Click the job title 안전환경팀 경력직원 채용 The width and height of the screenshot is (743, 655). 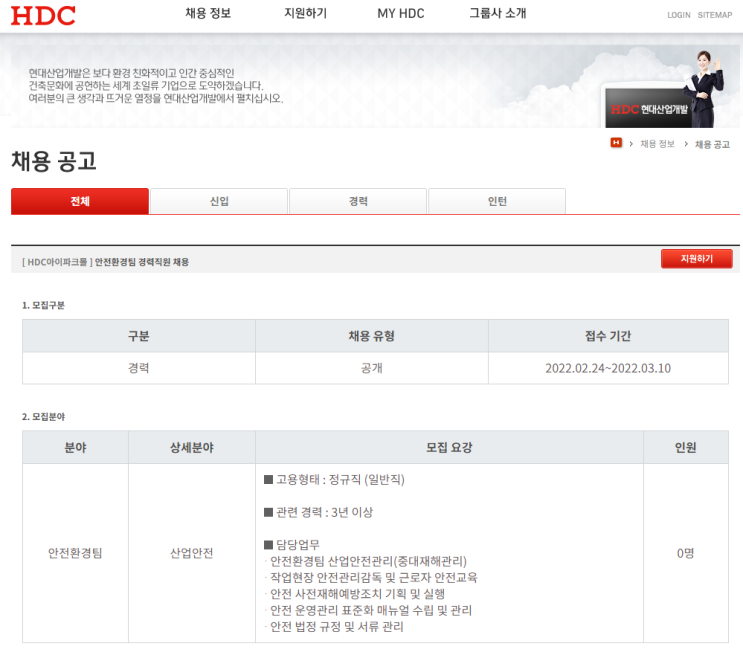pyautogui.click(x=142, y=262)
